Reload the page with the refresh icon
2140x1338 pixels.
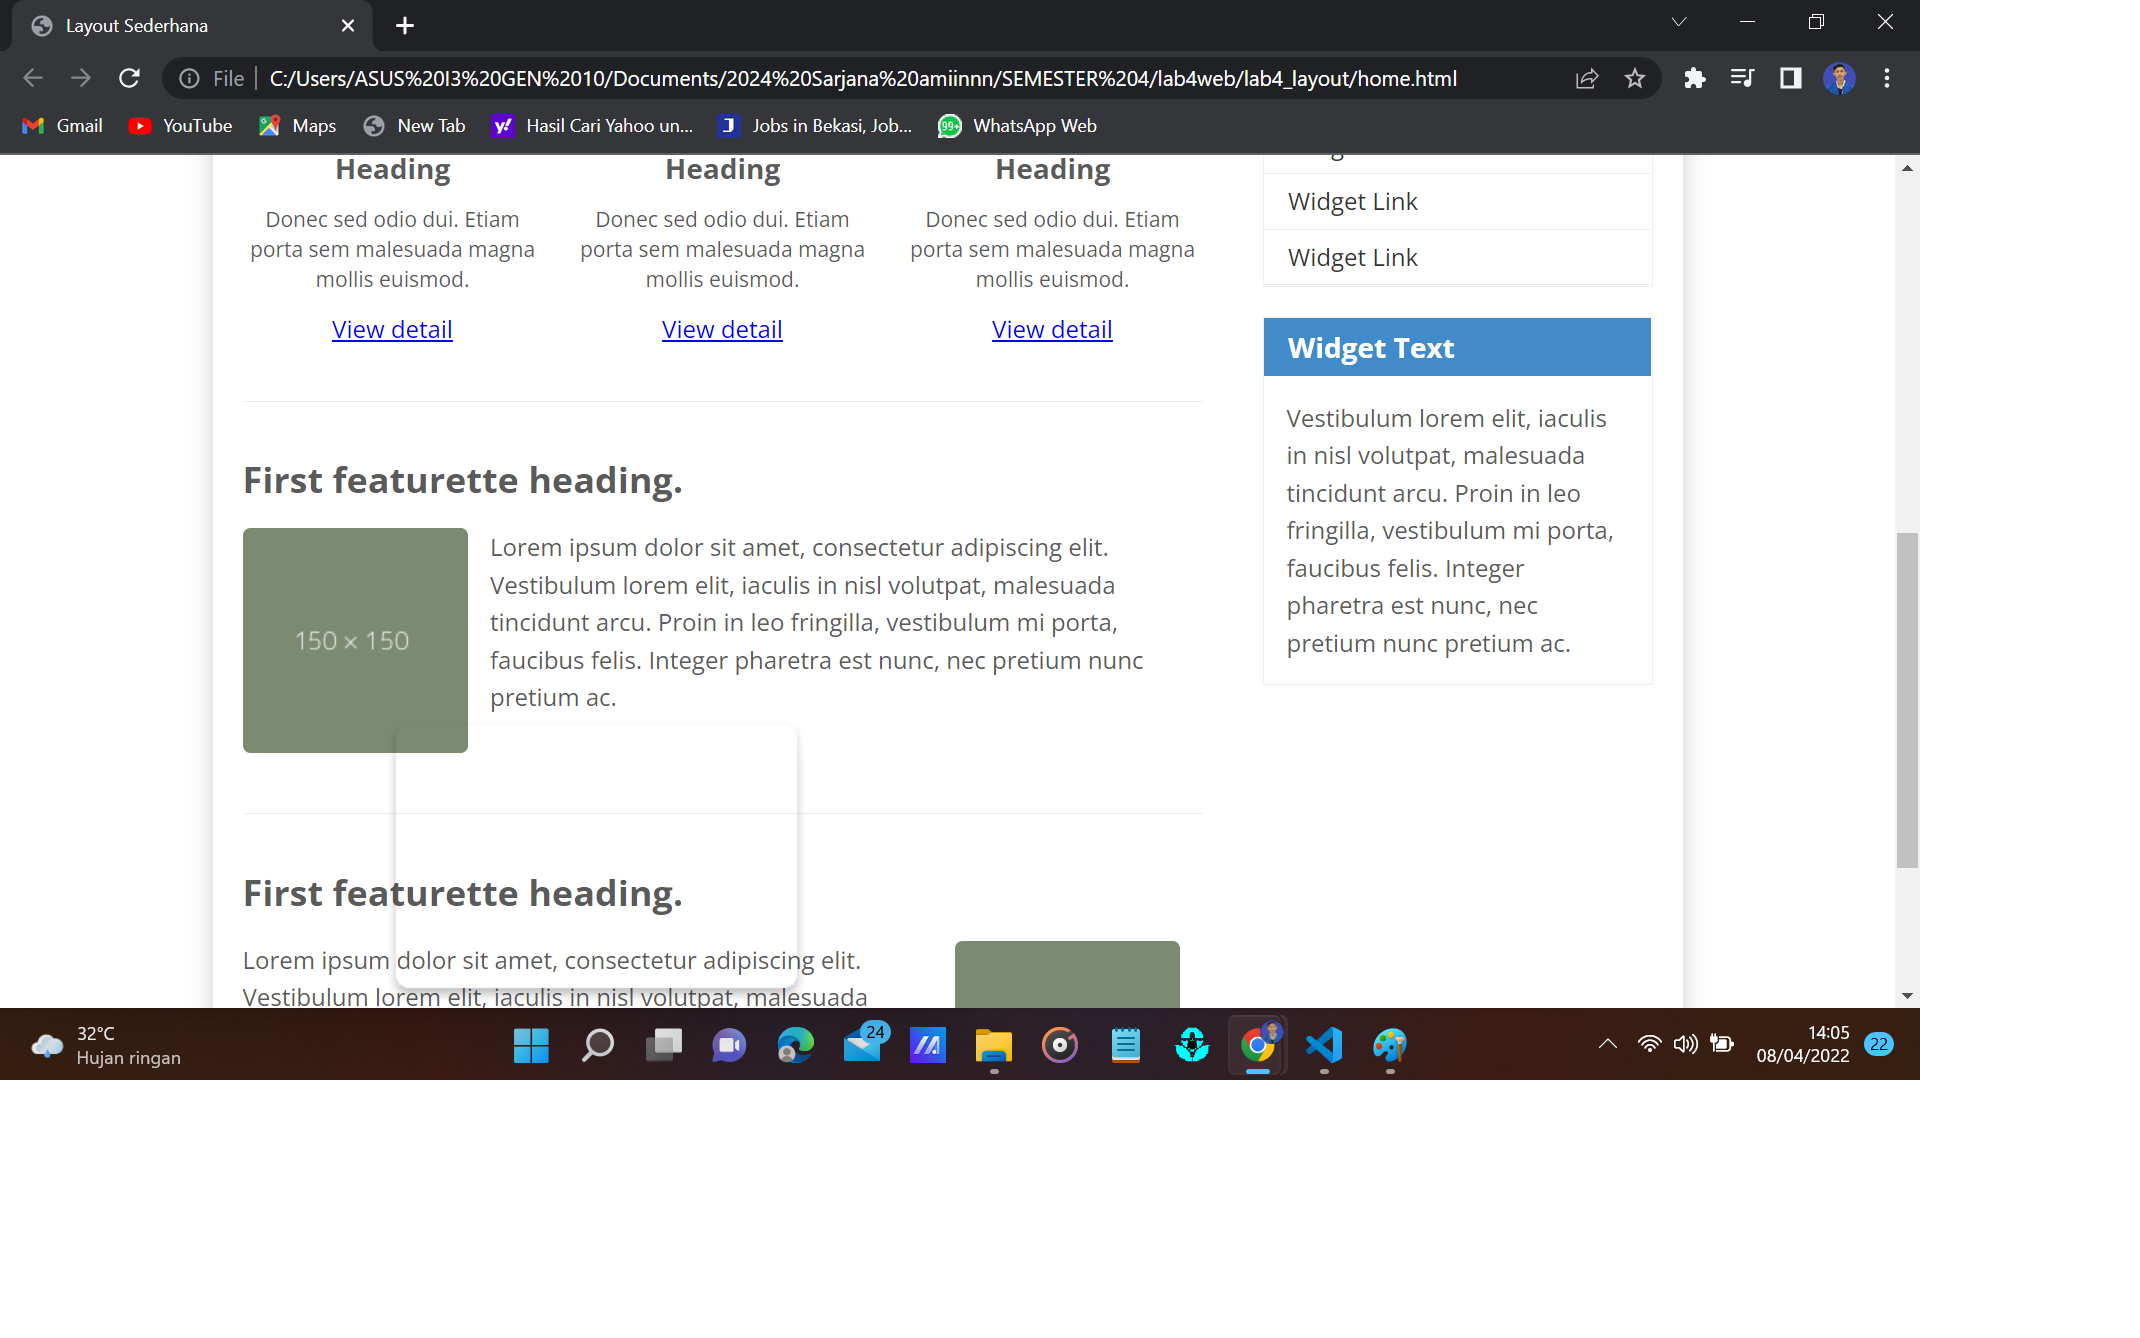click(129, 78)
